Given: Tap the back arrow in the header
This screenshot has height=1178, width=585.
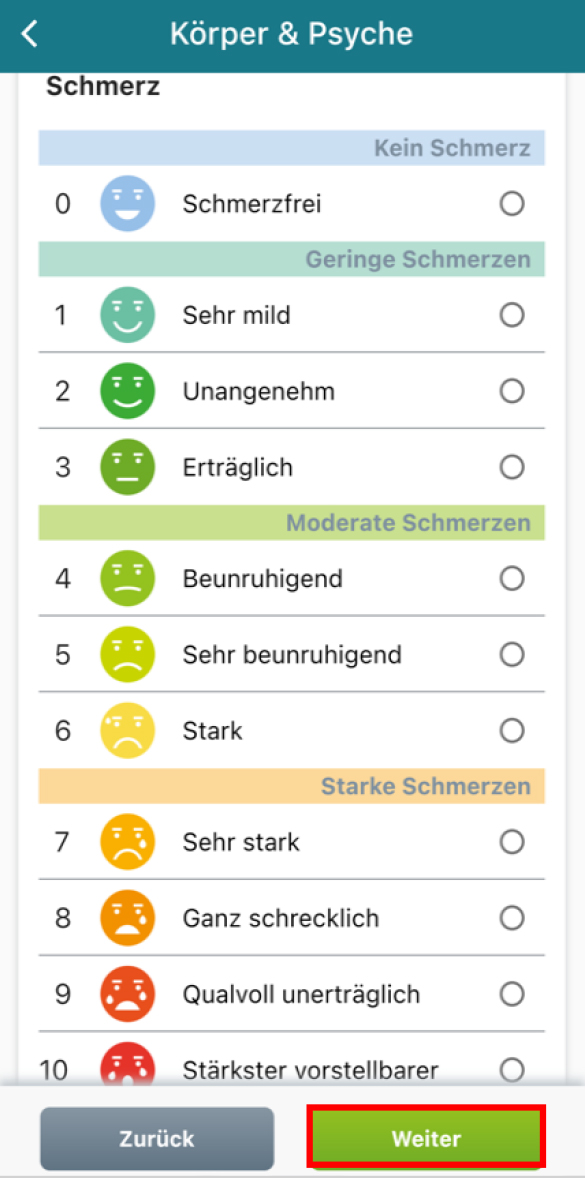Looking at the screenshot, I should (29, 35).
